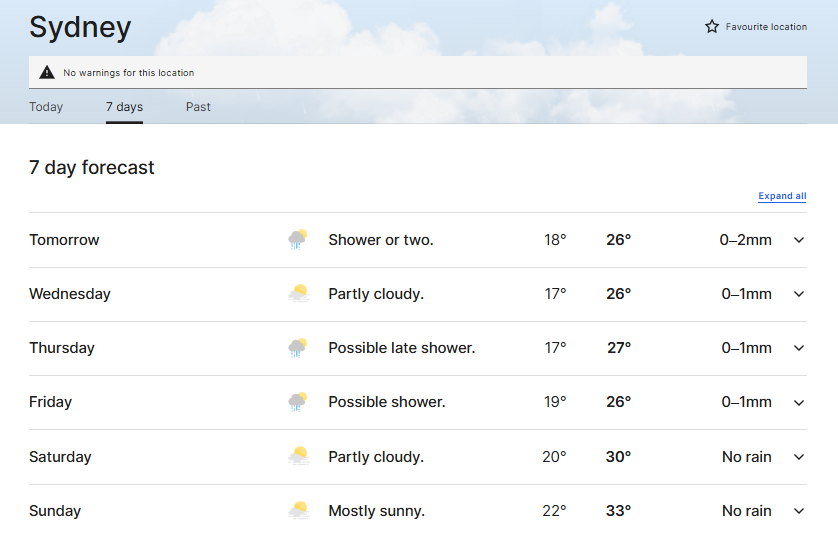Expand Sunday's forecast chevron
The width and height of the screenshot is (838, 539).
[x=799, y=511]
